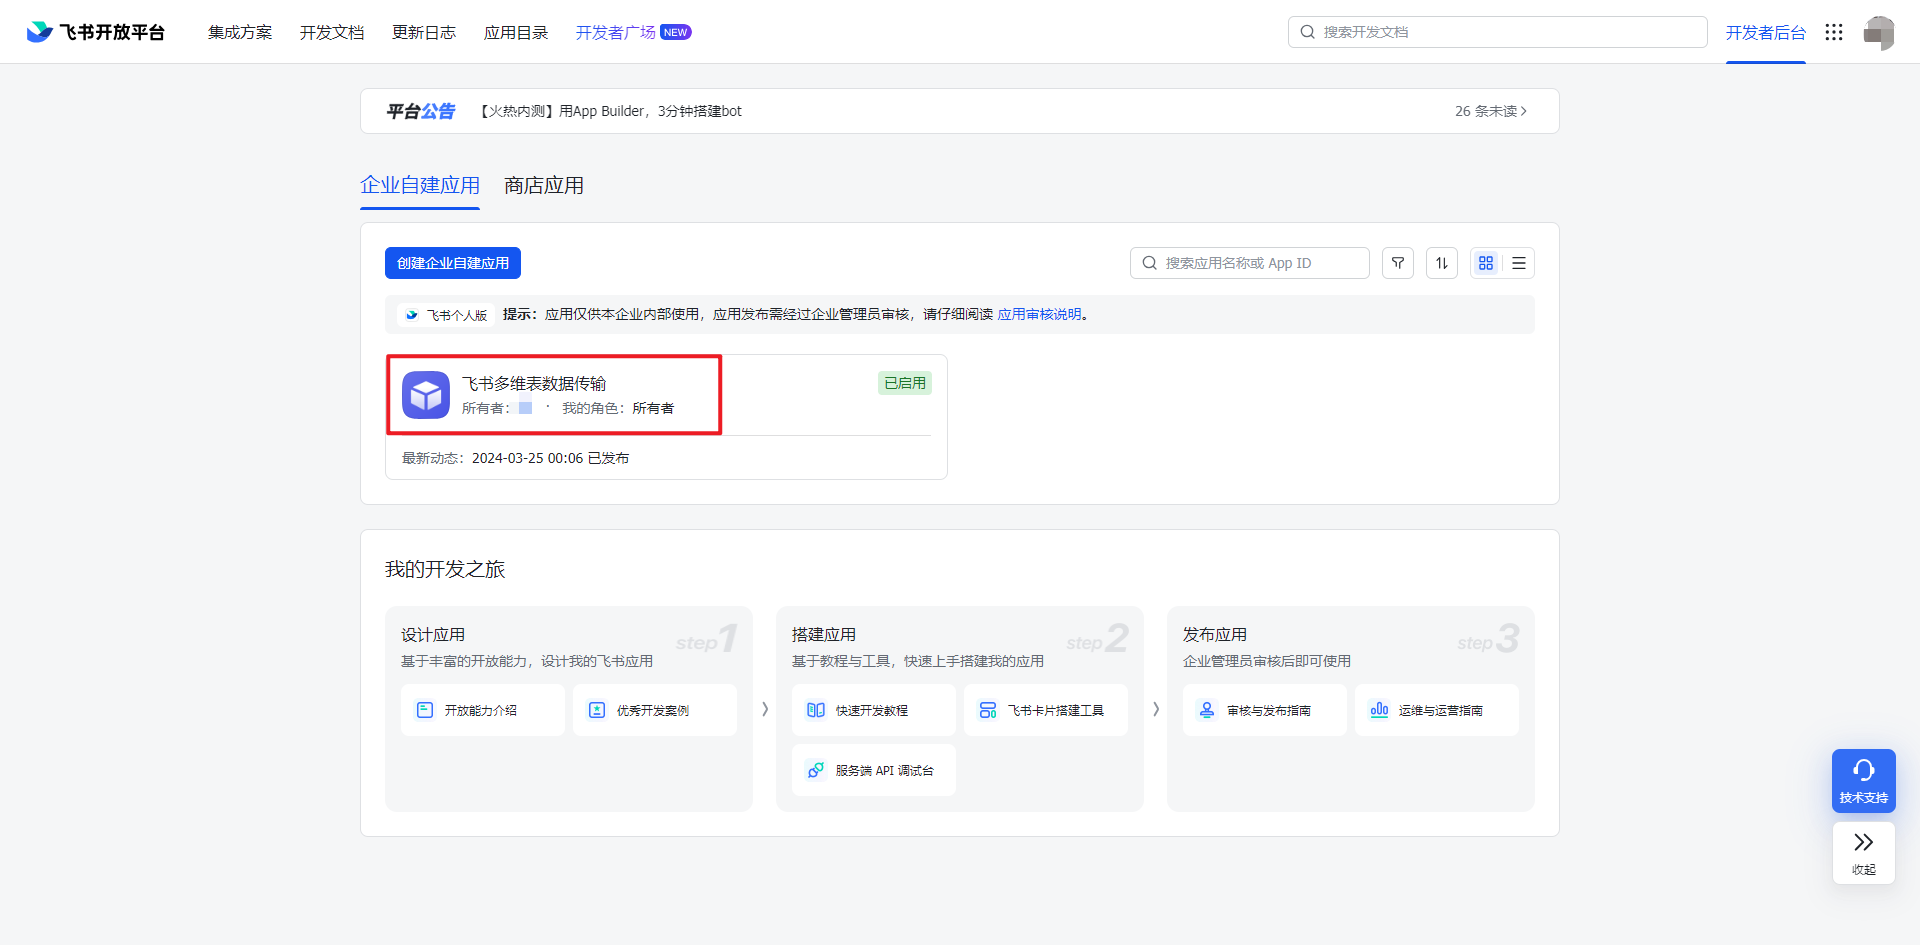1920x945 pixels.
Task: Open 应用目录 menu
Action: pyautogui.click(x=516, y=32)
